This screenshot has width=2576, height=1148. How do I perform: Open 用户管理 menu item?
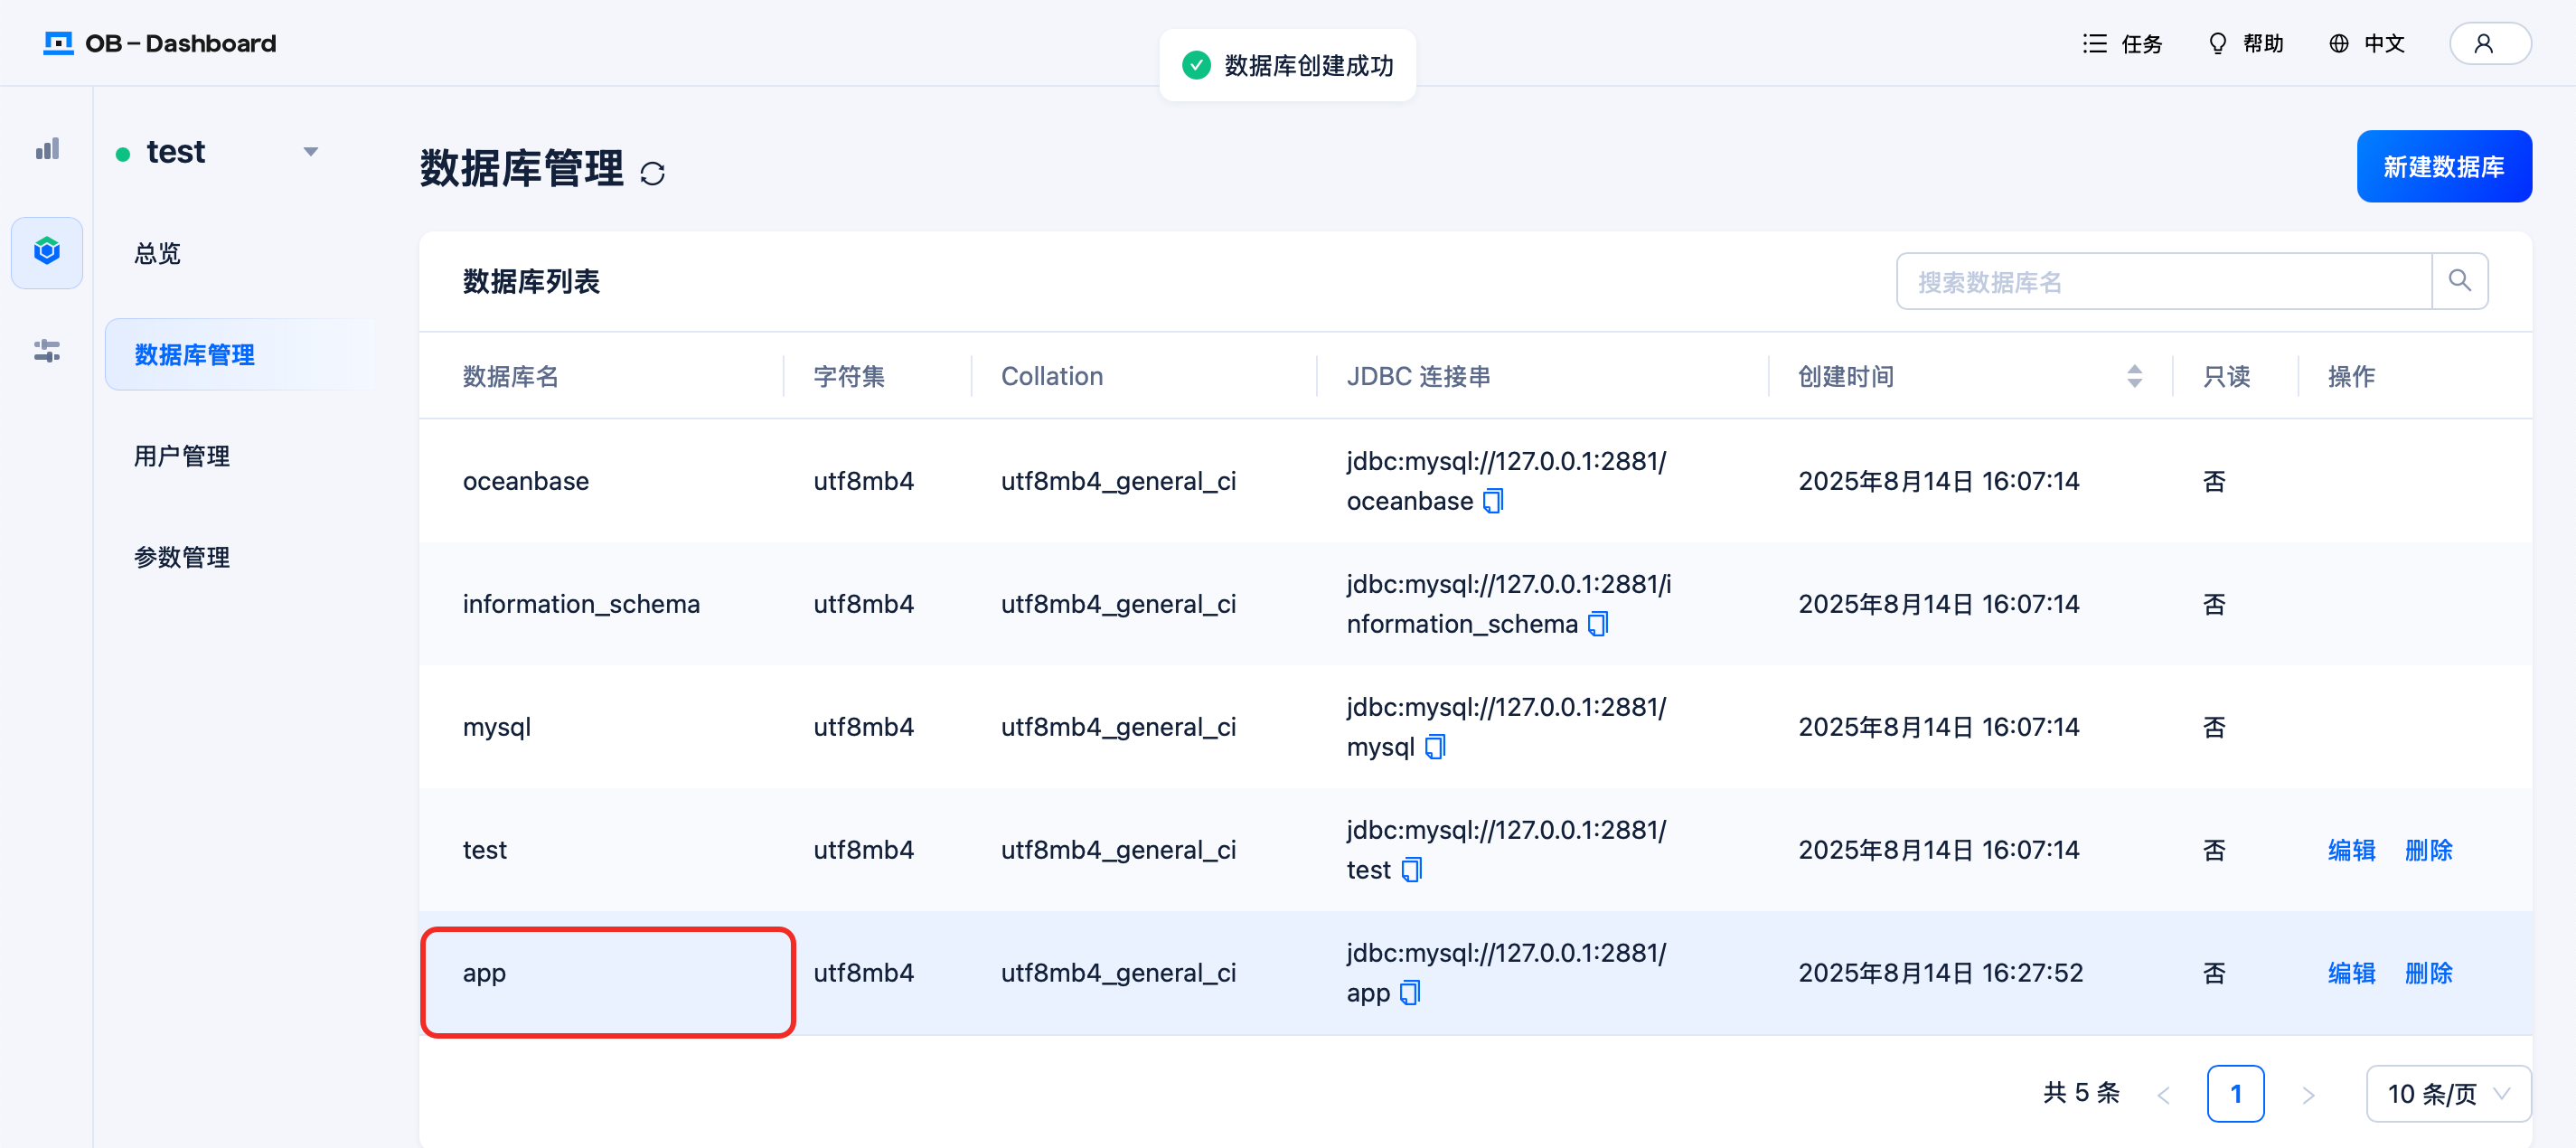click(181, 455)
